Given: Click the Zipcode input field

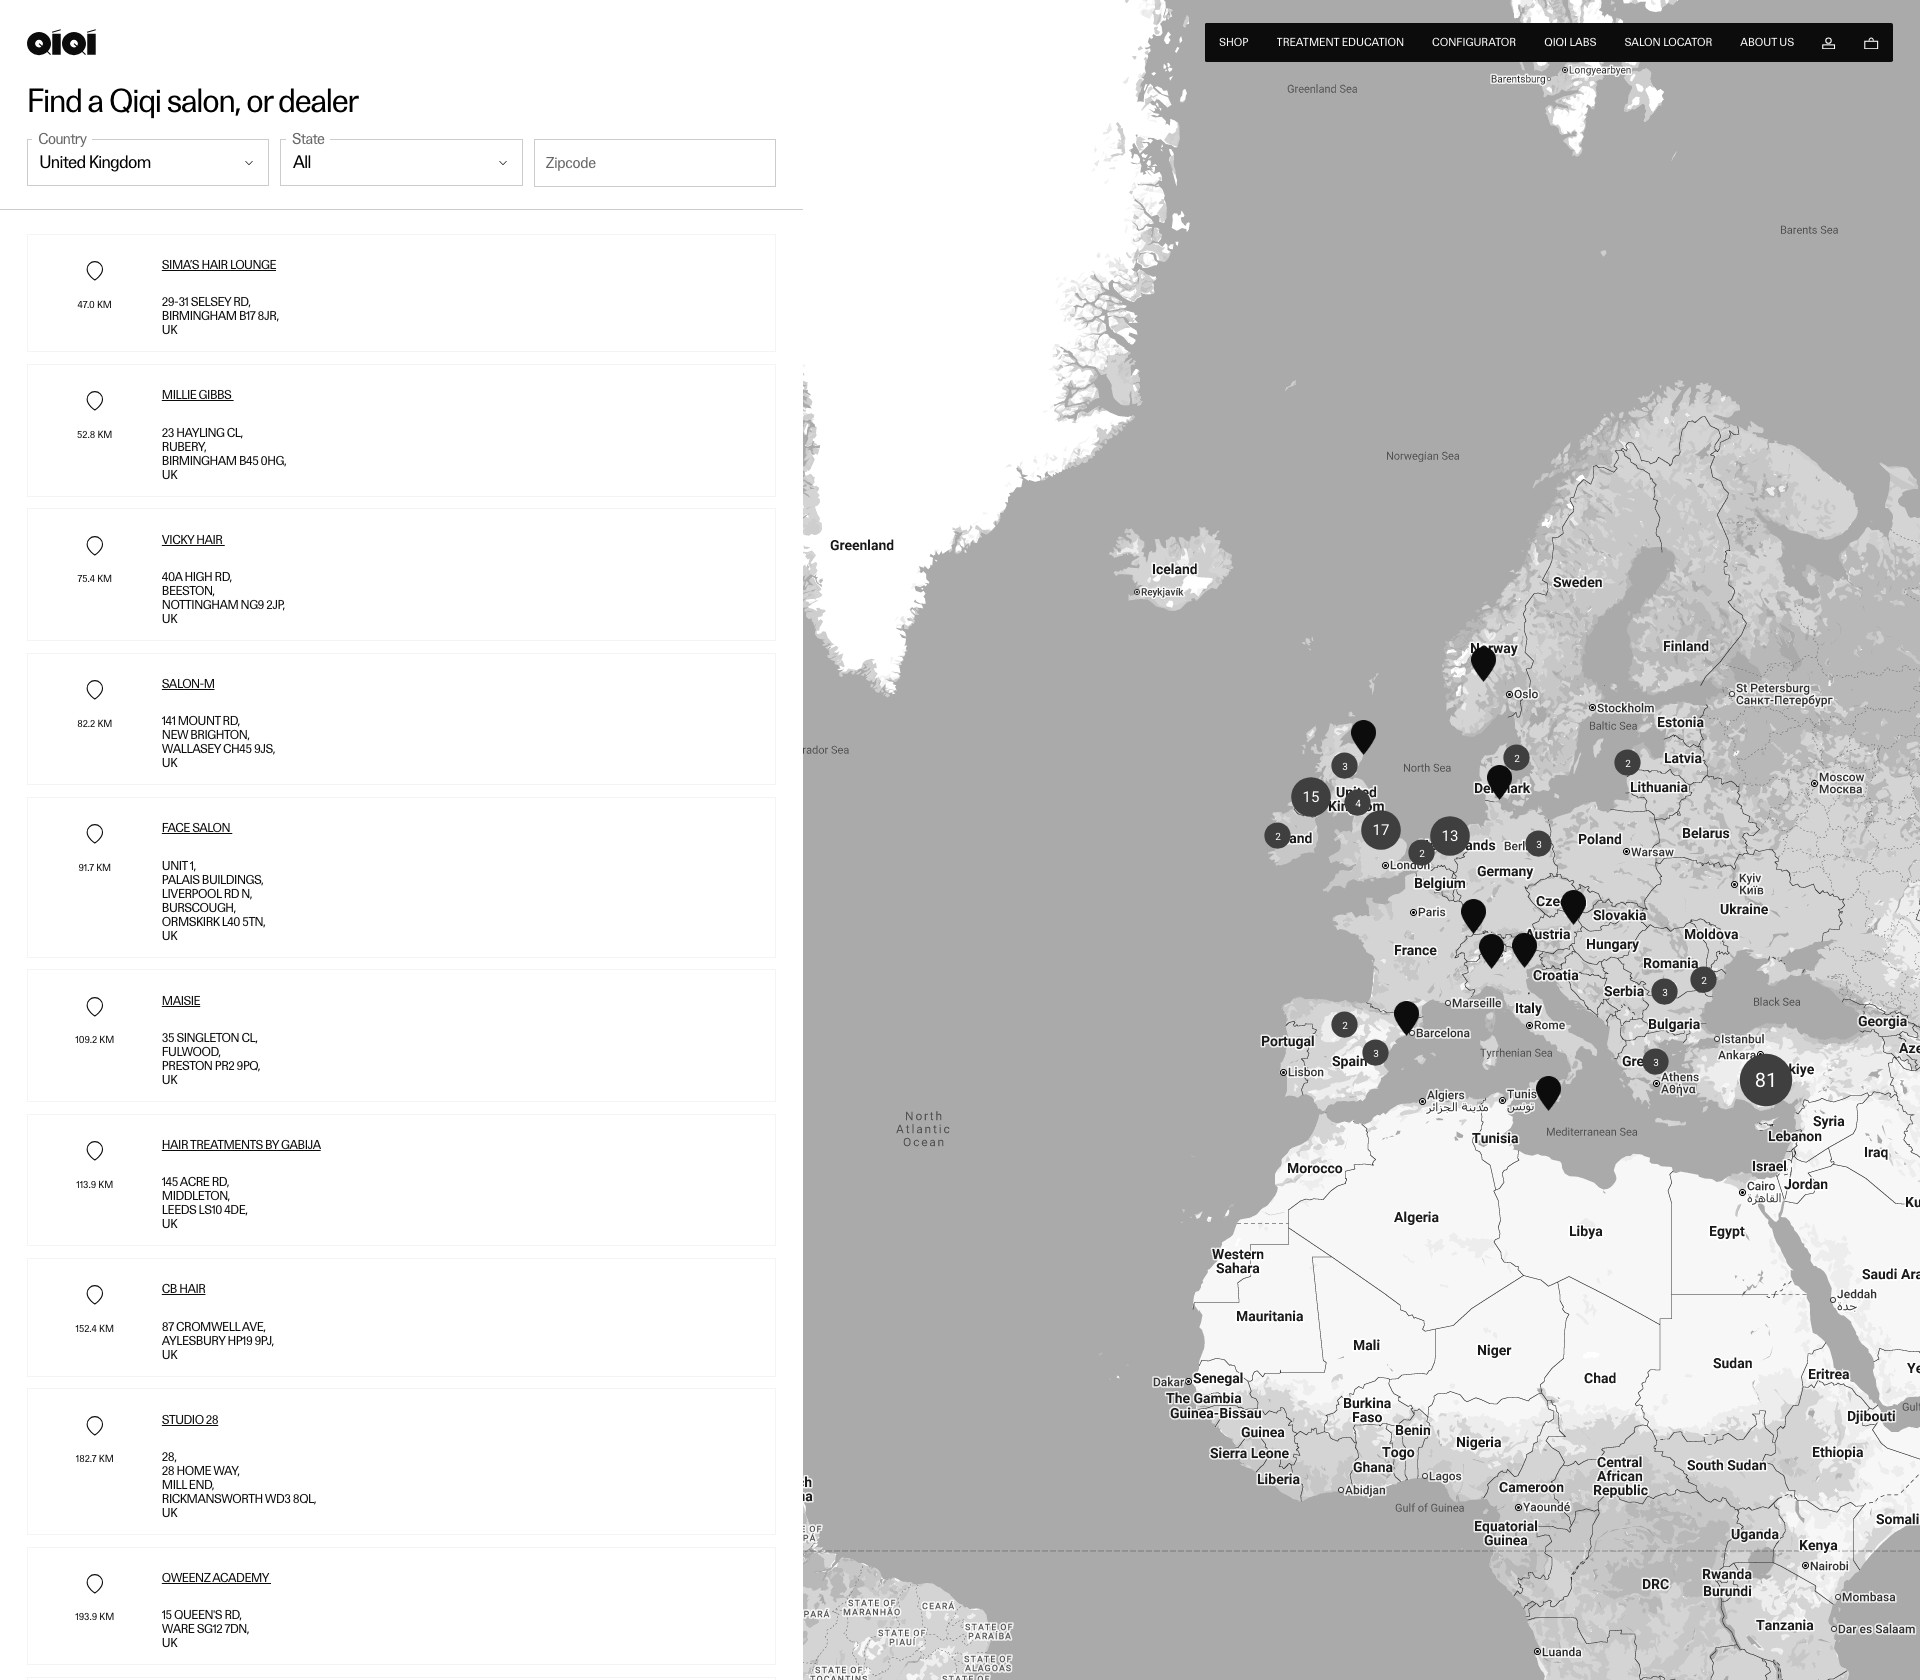Looking at the screenshot, I should (x=655, y=163).
